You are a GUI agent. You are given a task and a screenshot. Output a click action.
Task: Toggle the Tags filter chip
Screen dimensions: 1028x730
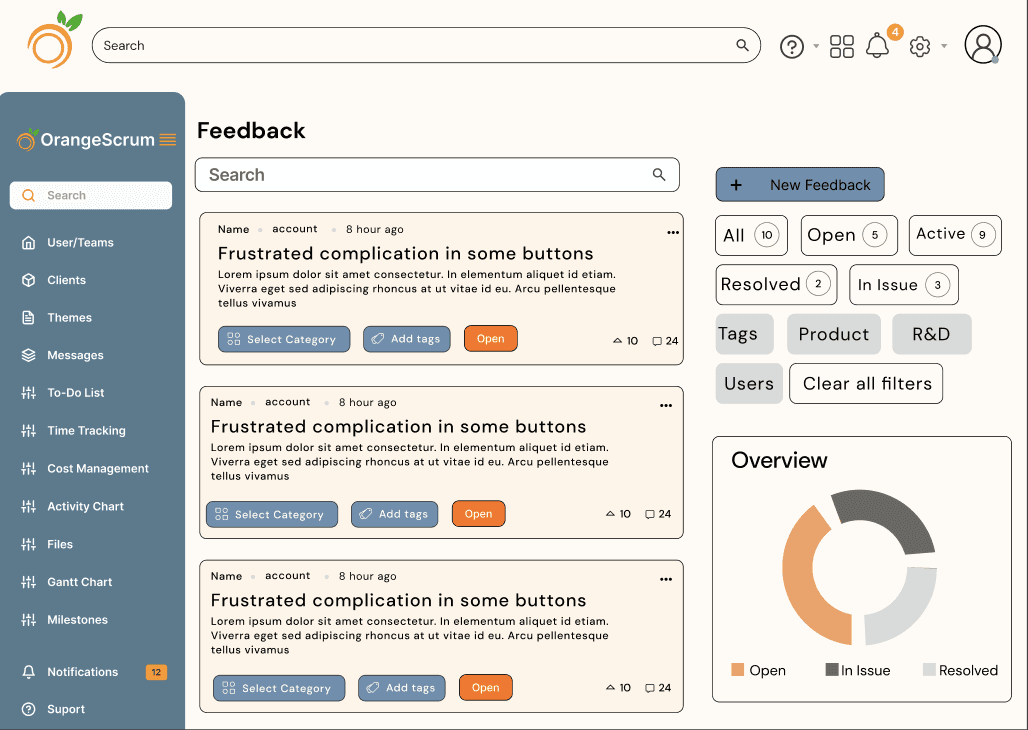coord(745,334)
